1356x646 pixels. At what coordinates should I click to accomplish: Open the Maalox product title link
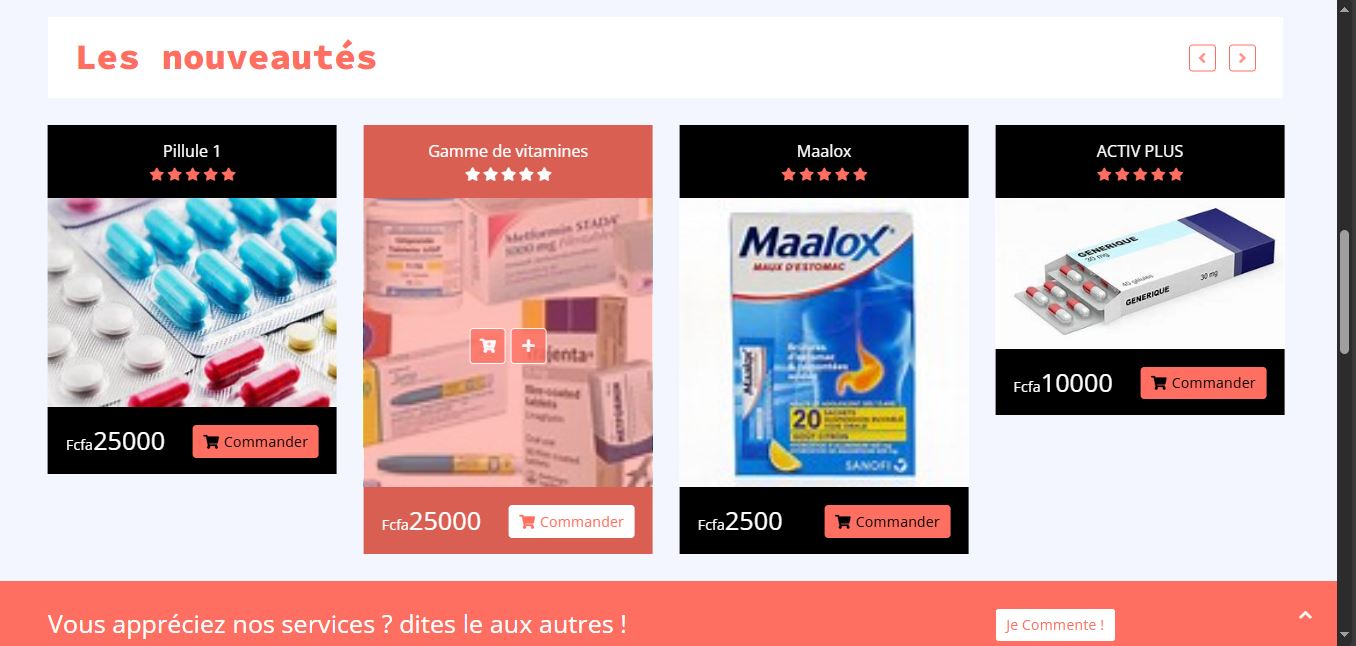[824, 151]
